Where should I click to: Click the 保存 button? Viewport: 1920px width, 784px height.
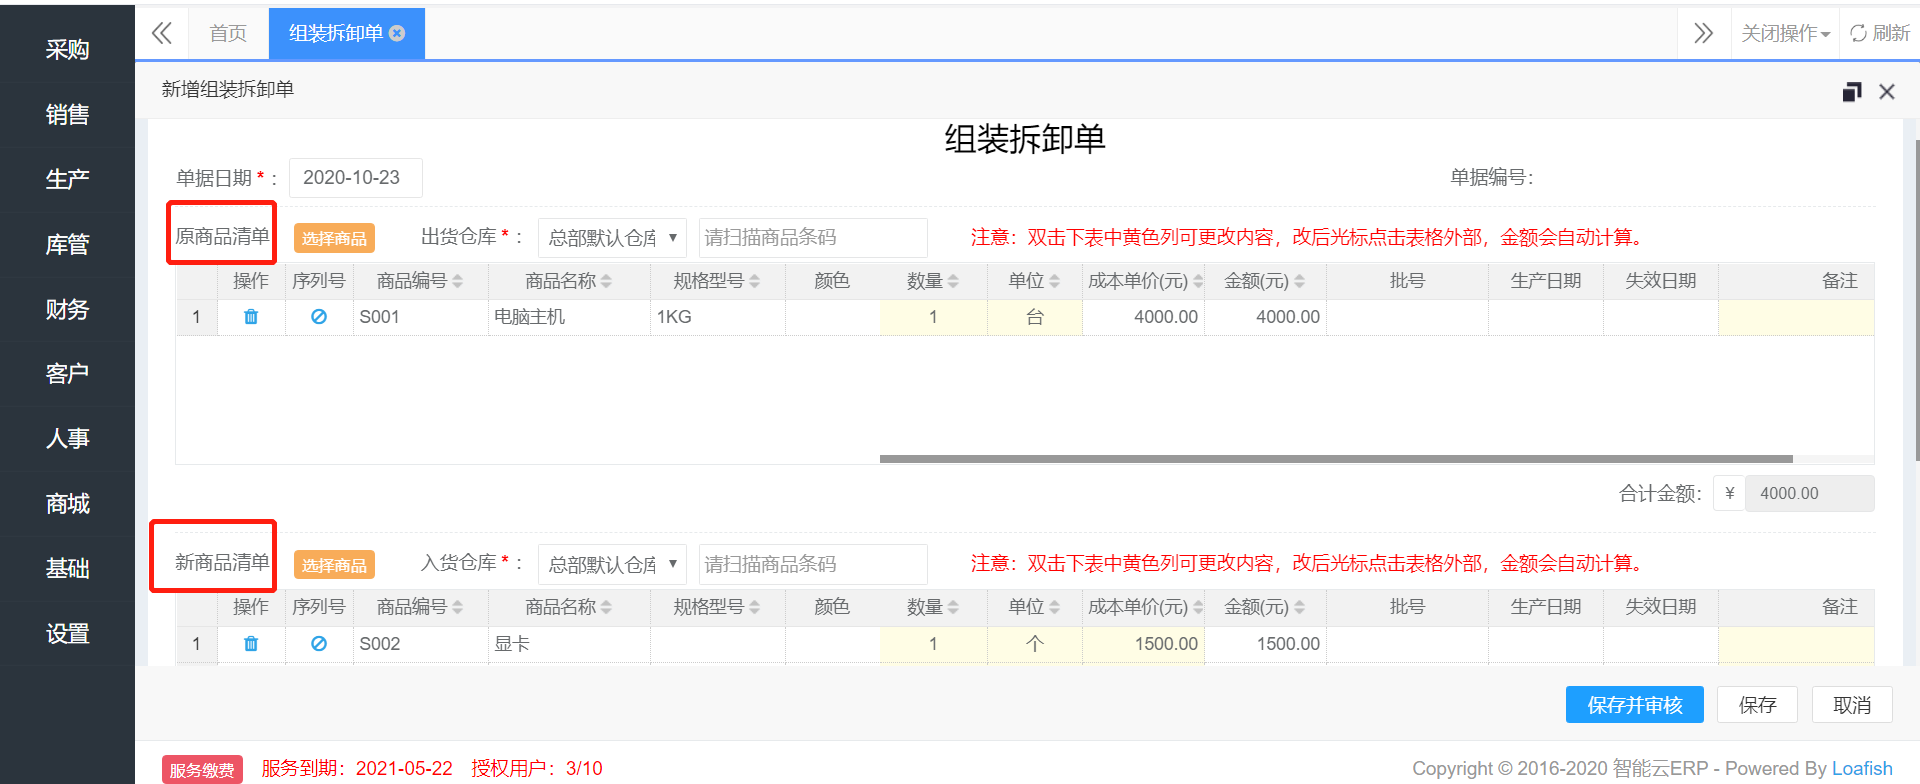(x=1757, y=705)
